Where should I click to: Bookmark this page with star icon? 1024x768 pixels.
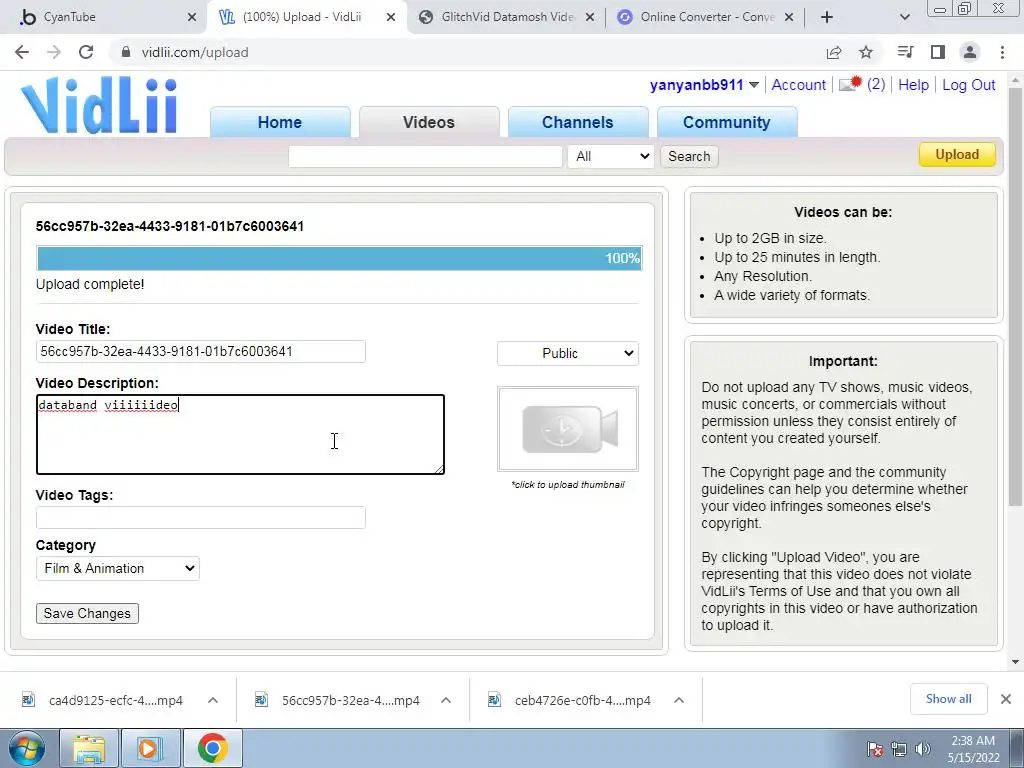pyautogui.click(x=866, y=52)
